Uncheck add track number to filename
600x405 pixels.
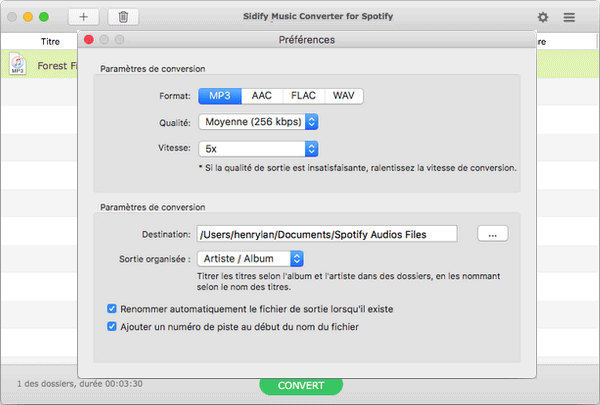pyautogui.click(x=111, y=326)
